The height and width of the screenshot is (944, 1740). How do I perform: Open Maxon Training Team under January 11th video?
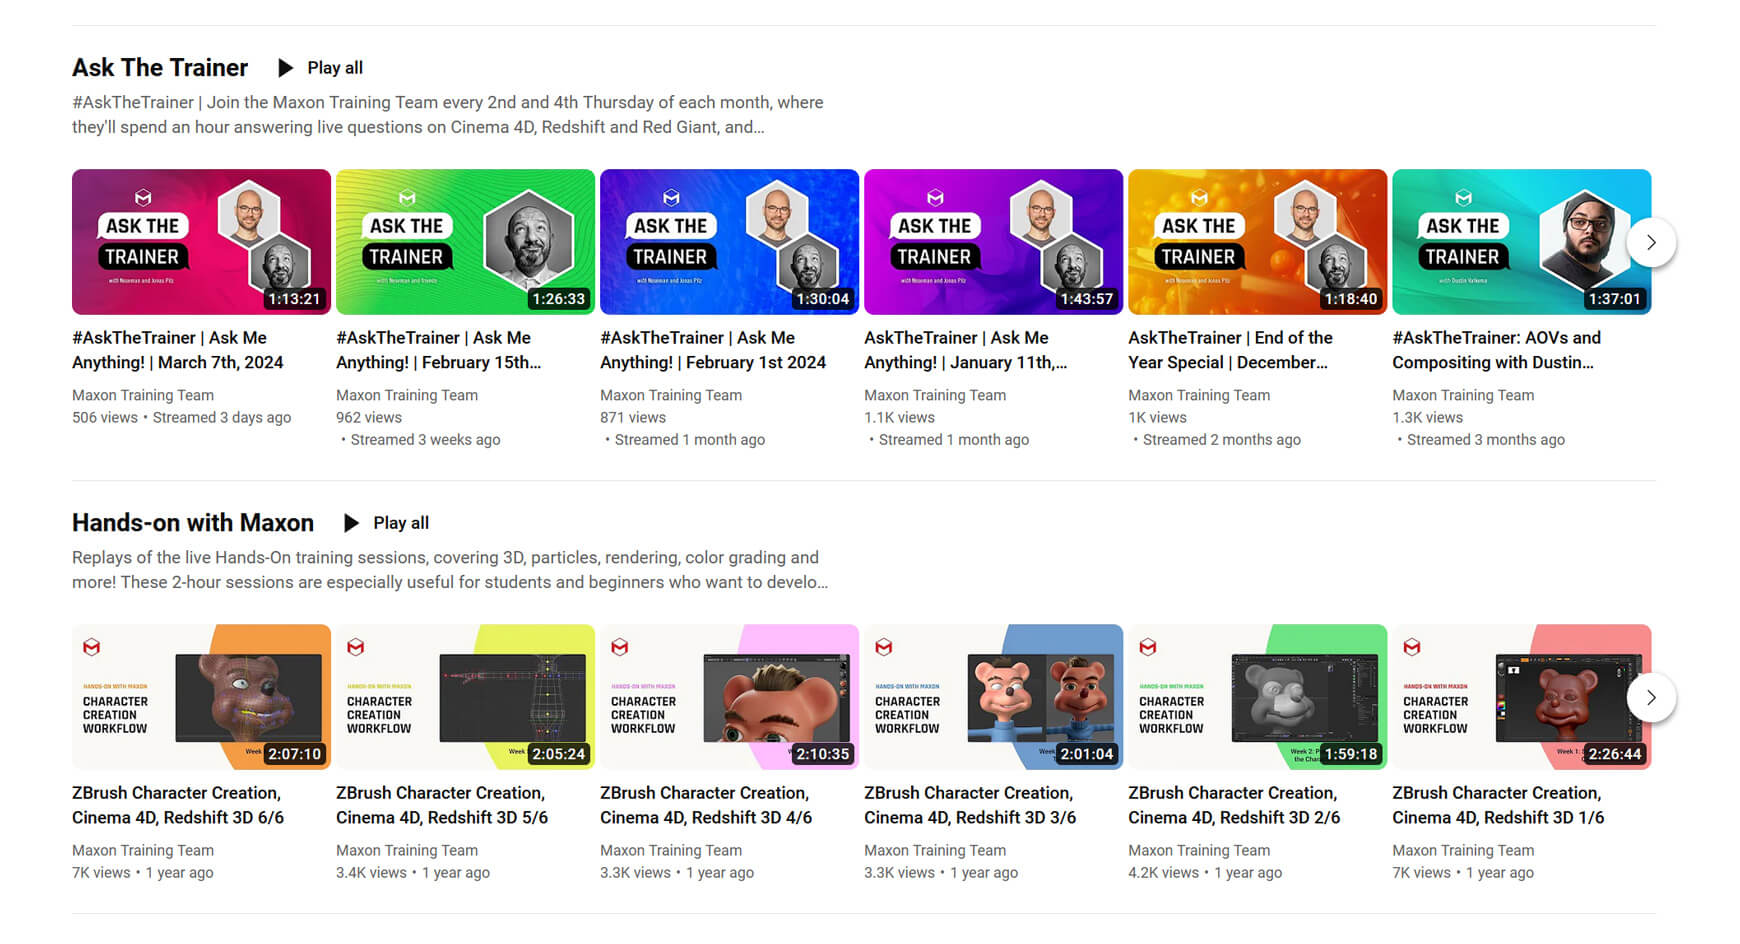coord(935,395)
